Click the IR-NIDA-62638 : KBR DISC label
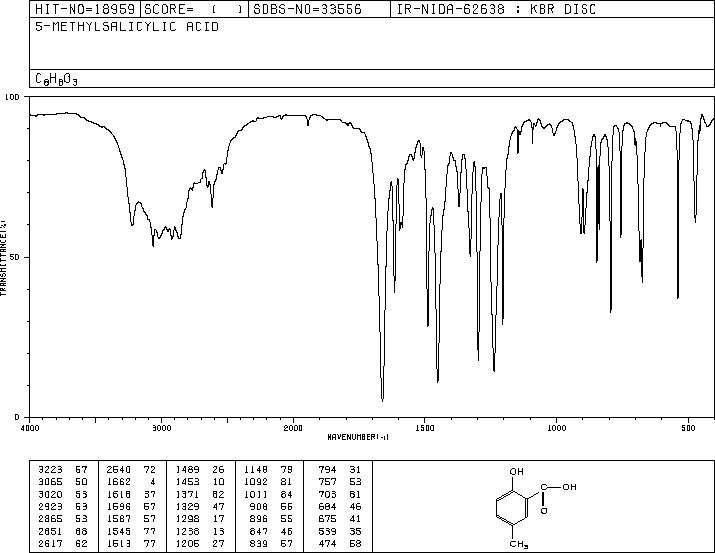 (x=496, y=9)
